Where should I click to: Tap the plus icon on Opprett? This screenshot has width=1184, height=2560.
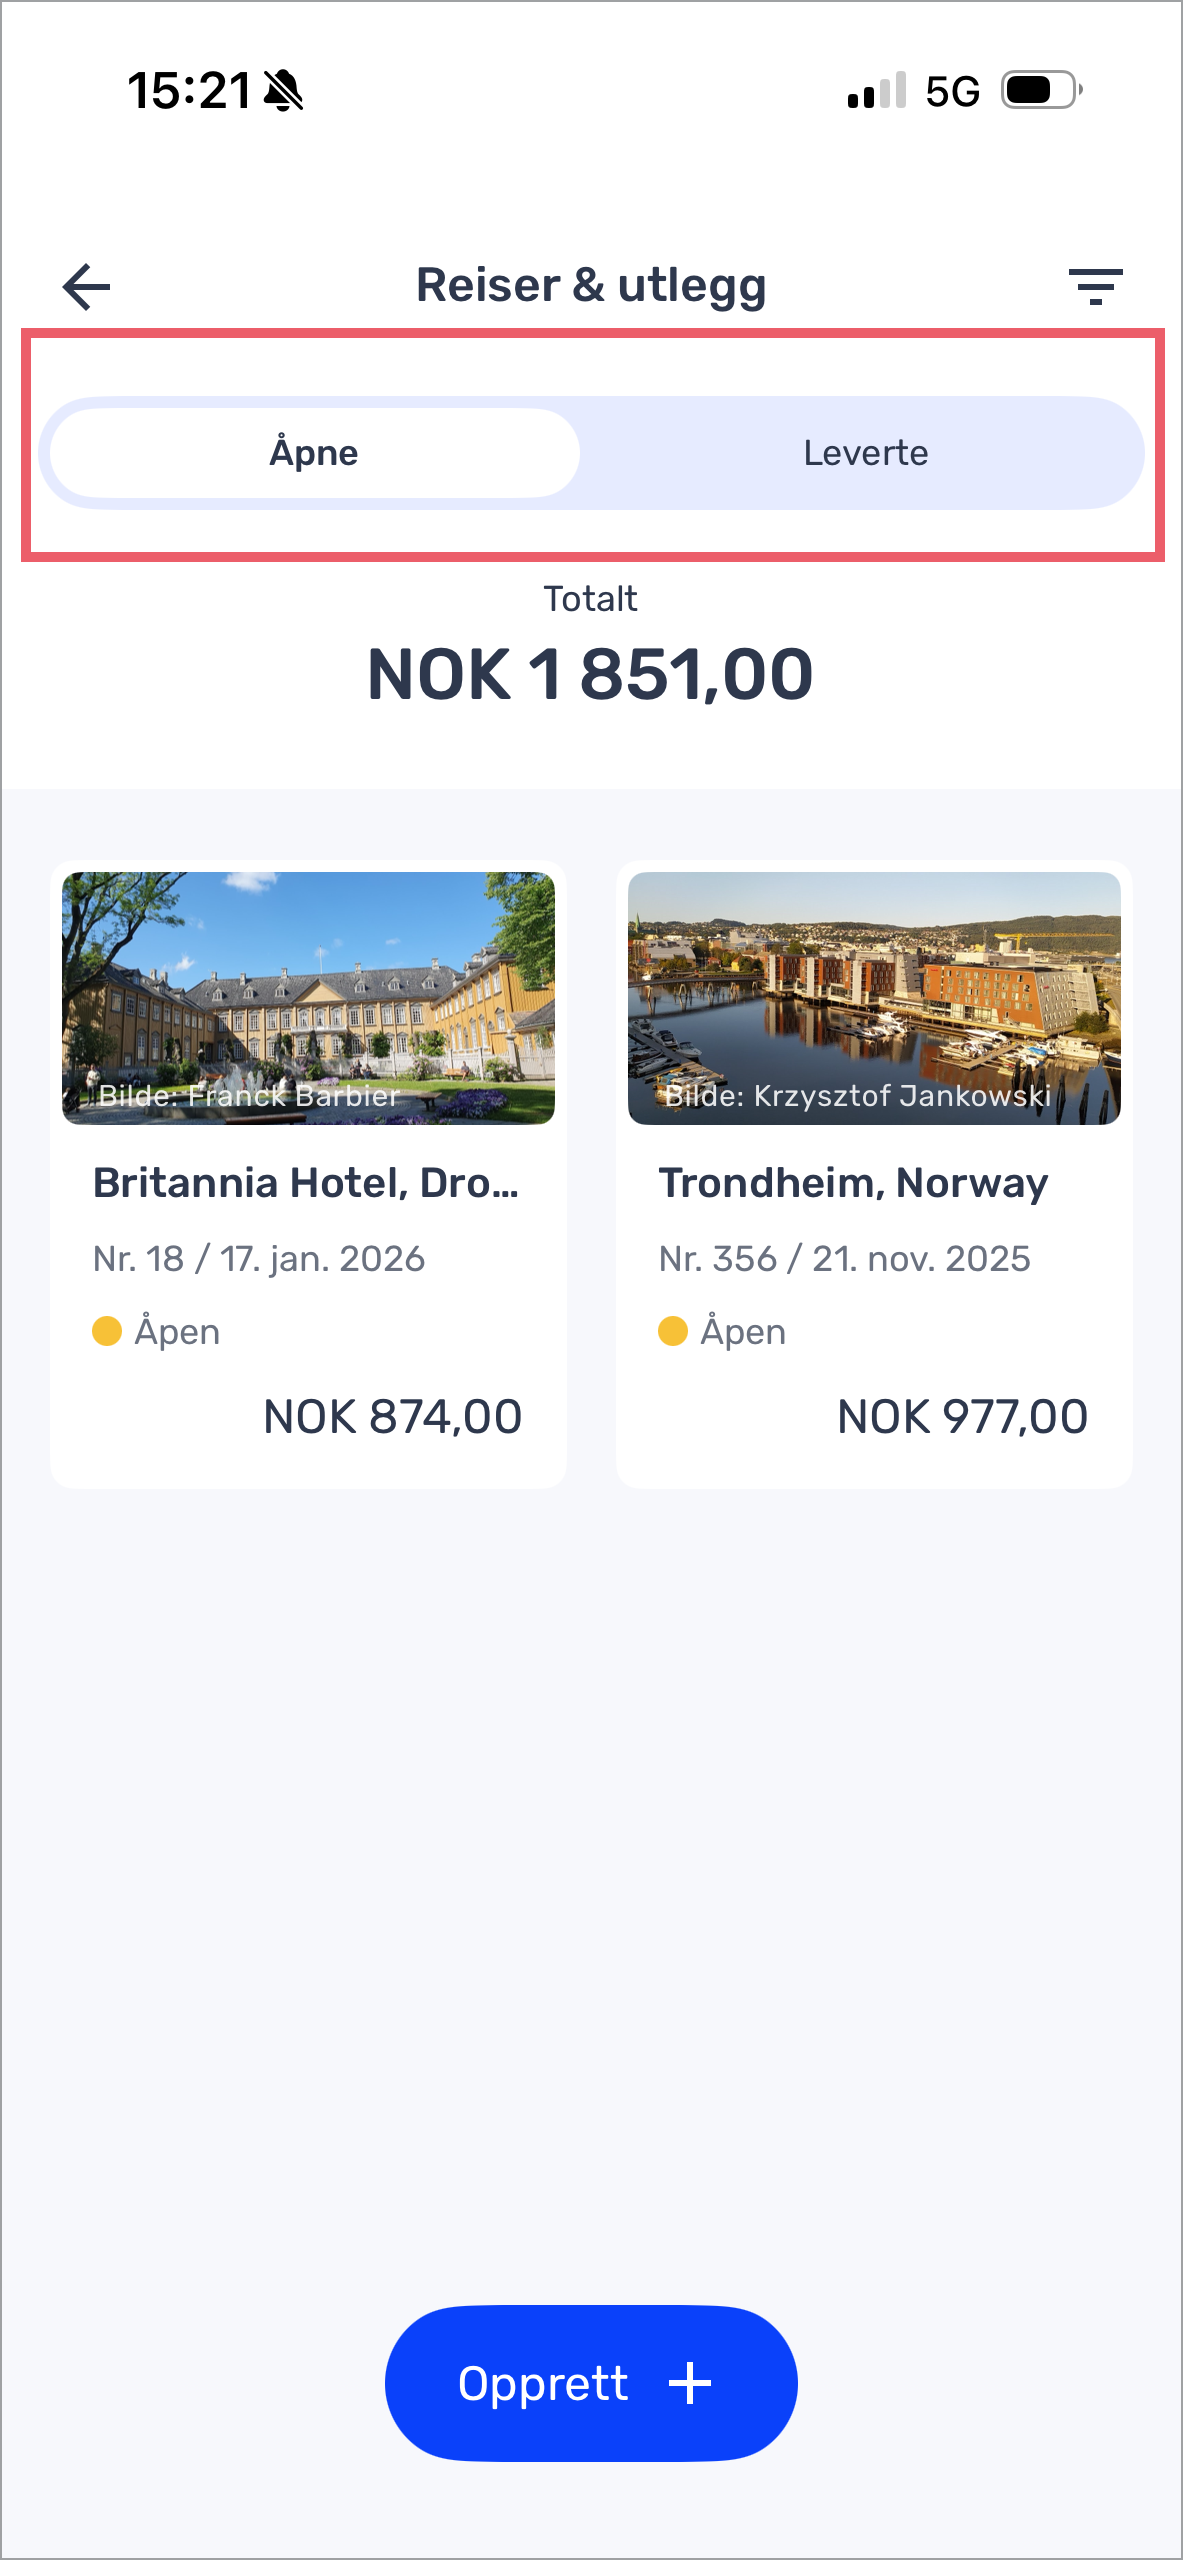pos(690,2383)
